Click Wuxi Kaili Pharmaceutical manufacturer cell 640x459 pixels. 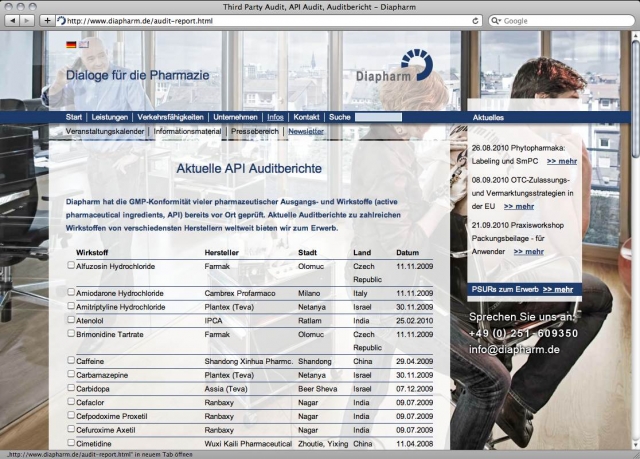[248, 444]
